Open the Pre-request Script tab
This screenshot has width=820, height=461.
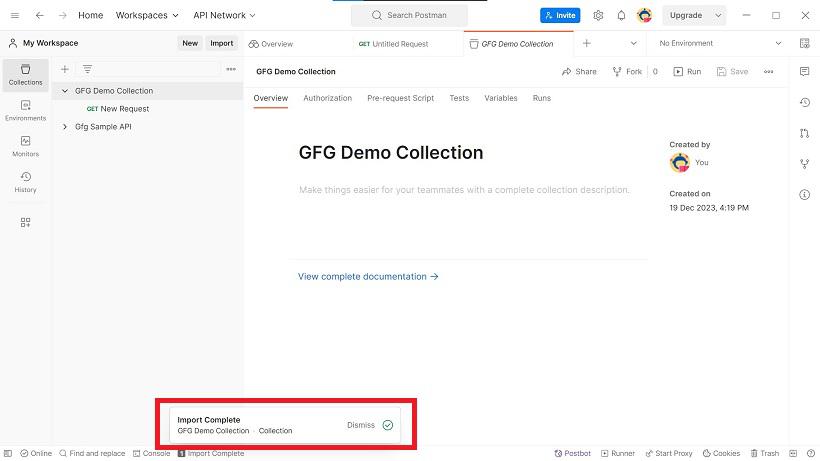coord(401,98)
